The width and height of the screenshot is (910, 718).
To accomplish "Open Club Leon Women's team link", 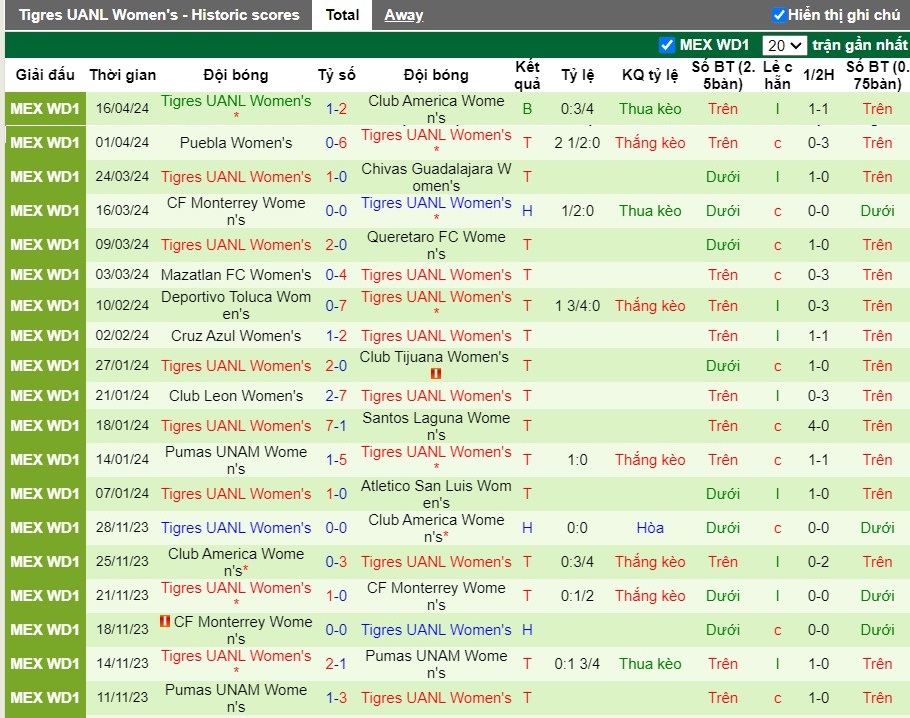I will 236,396.
